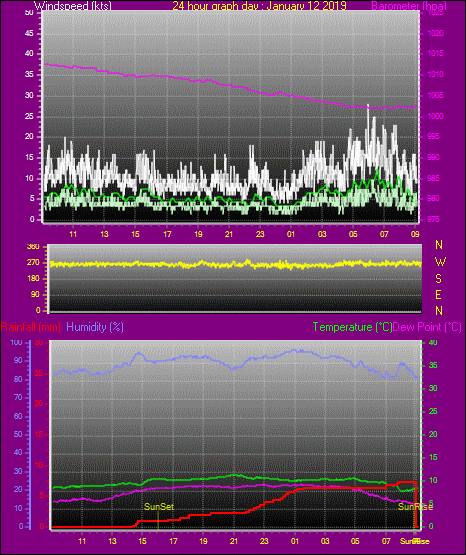
Task: Click the SunRise label inside the lower graph
Action: pyautogui.click(x=415, y=507)
